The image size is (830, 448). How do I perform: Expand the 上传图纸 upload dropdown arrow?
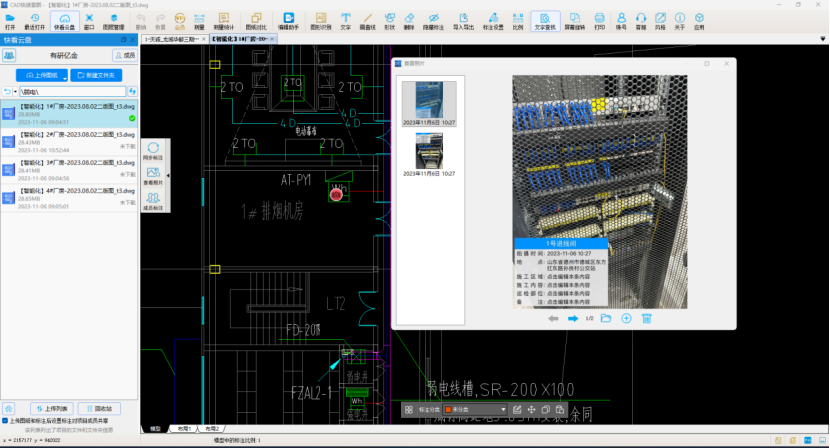[65, 76]
